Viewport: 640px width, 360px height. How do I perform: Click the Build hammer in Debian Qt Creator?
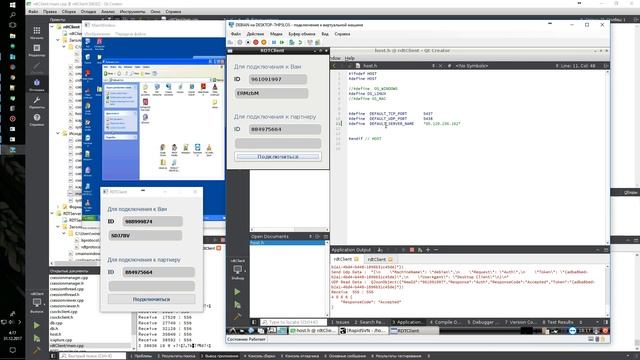237,316
